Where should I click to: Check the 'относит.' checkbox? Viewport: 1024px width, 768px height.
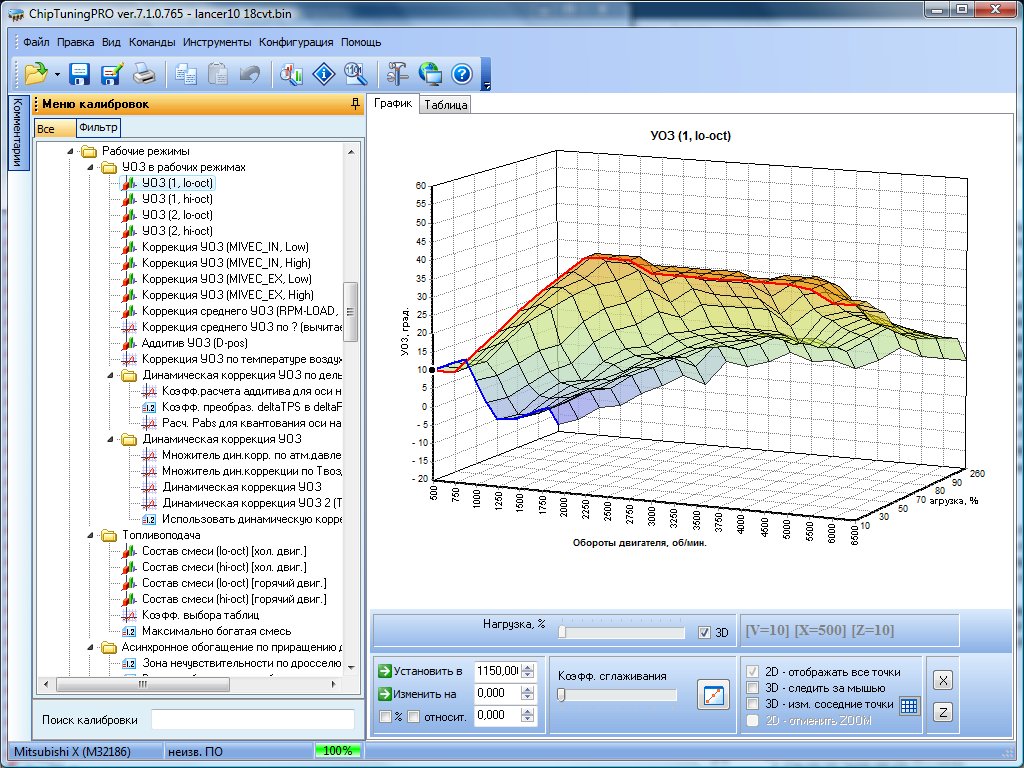[413, 716]
